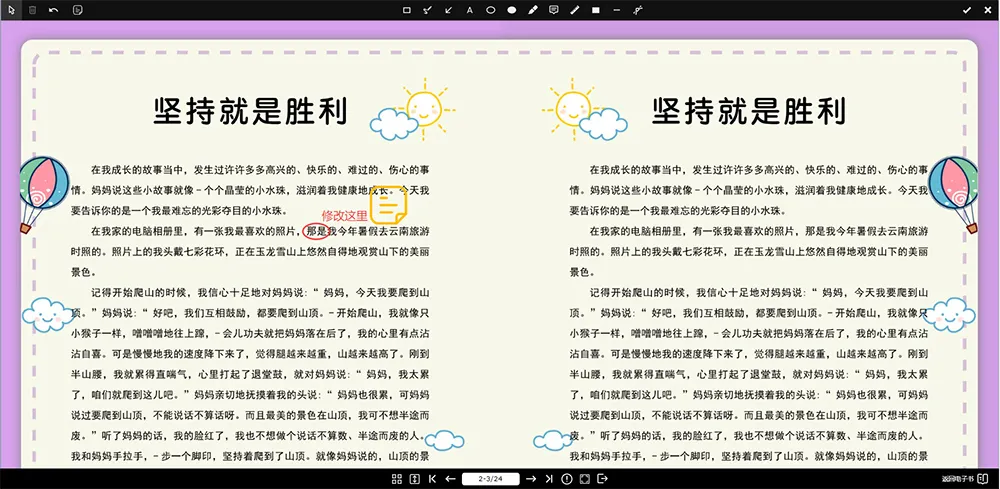
Task: Toggle fullscreen mode
Action: pos(584,479)
